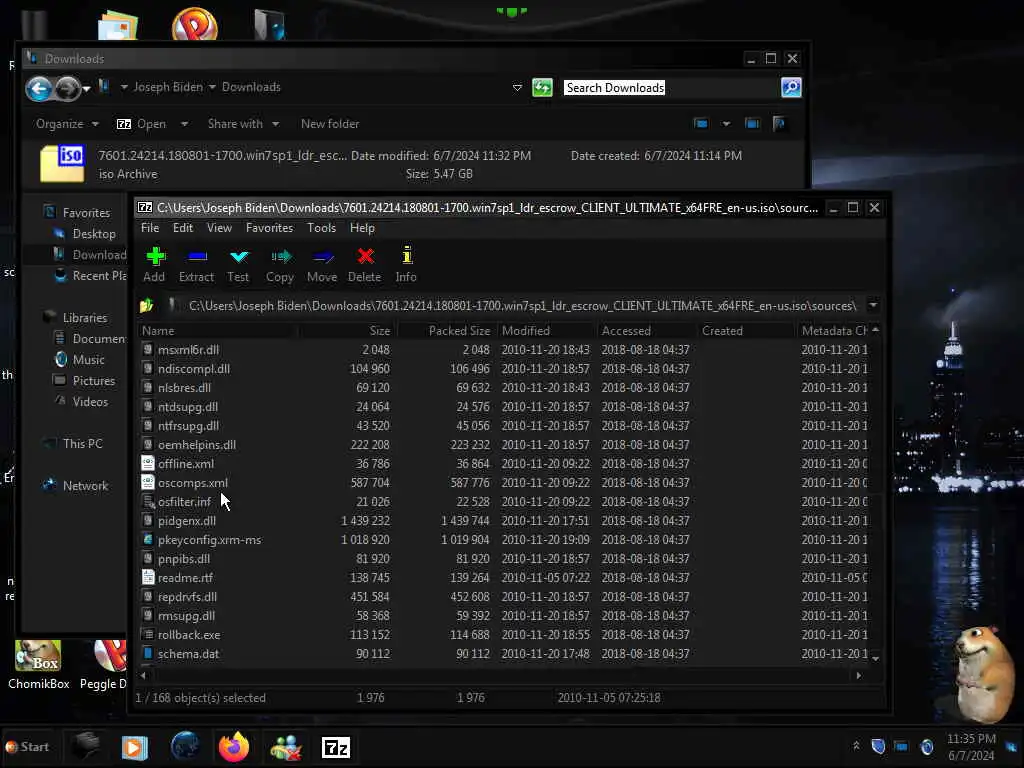The height and width of the screenshot is (768, 1024).
Task: Open the Favorites menu in 7-Zip
Action: click(x=269, y=228)
